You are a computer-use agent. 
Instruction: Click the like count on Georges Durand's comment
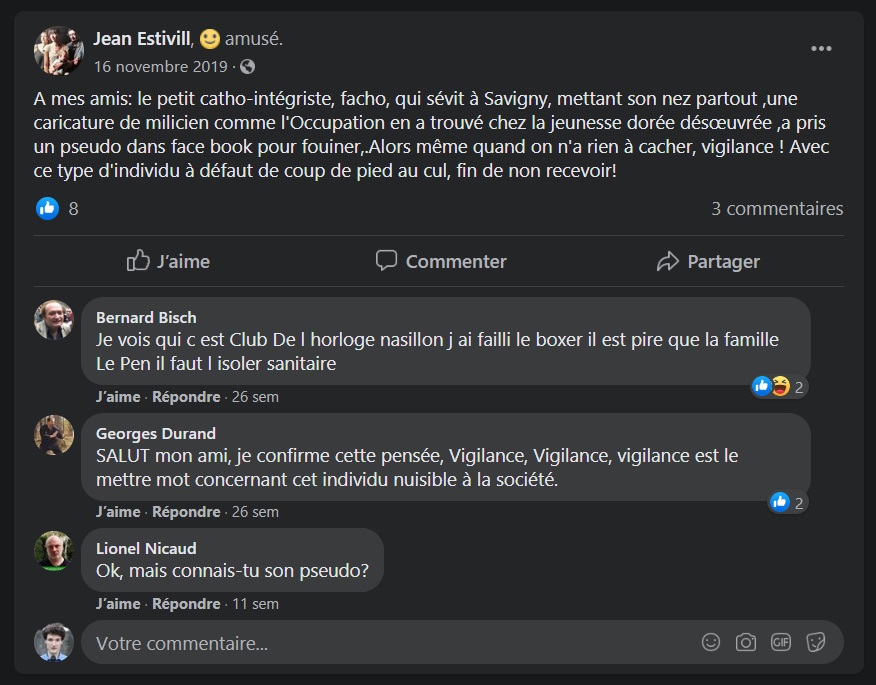pos(788,502)
